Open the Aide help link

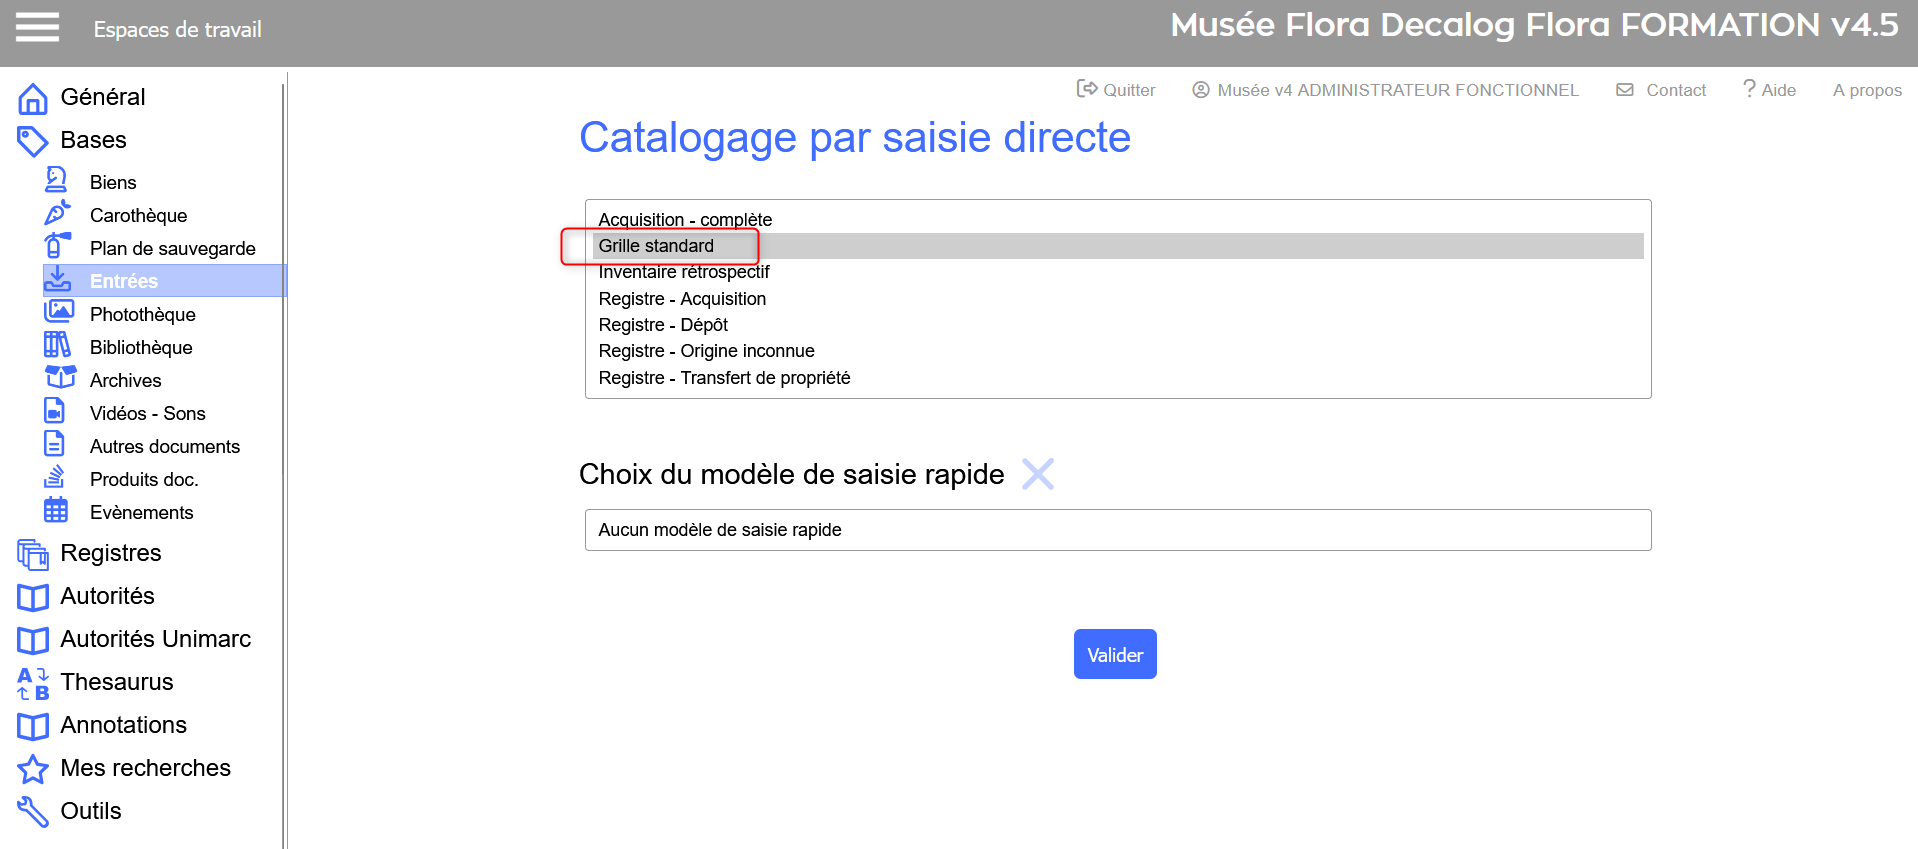click(1769, 90)
